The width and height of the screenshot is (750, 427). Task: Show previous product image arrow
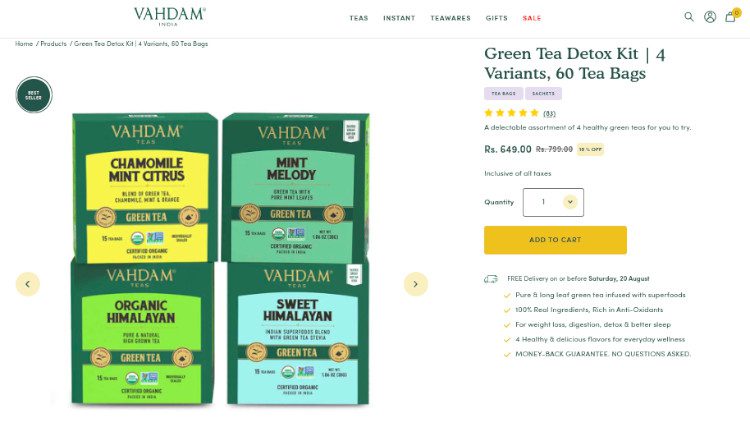[27, 284]
